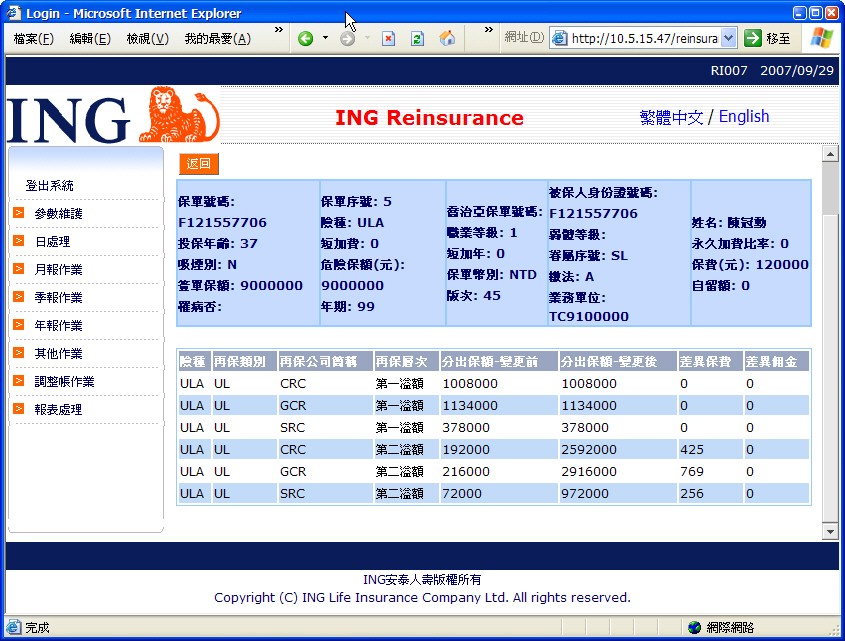Image resolution: width=845 pixels, height=641 pixels.
Task: Open the 檔案(F) menu
Action: 34,39
